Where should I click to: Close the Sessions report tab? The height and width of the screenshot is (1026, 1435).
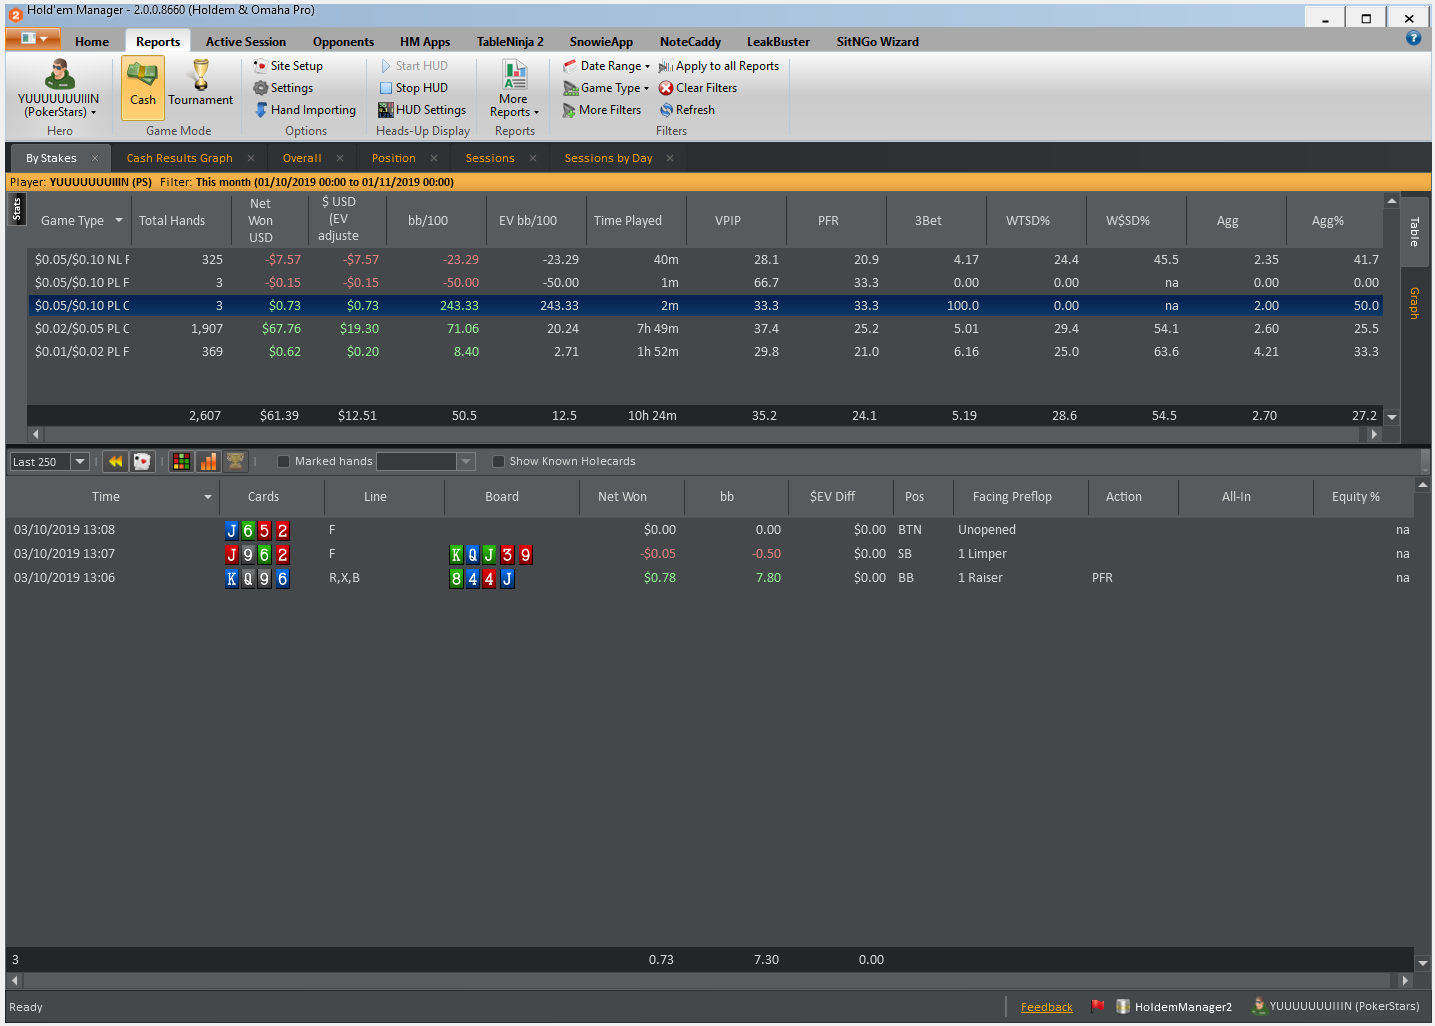[533, 158]
